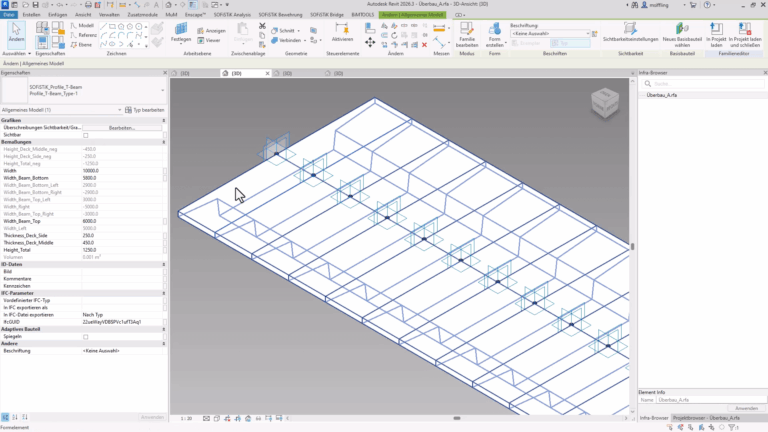Click the Rotate tool icon
Screen dimensions: 768x432
[x=394, y=35]
